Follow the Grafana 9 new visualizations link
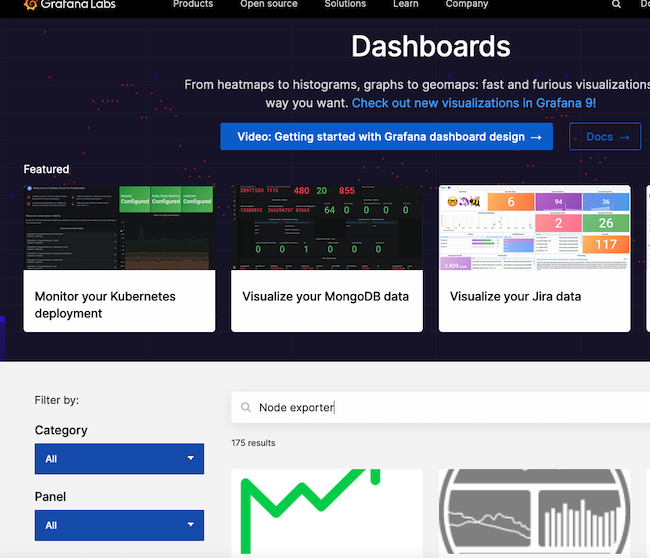The width and height of the screenshot is (650, 558). [x=474, y=103]
